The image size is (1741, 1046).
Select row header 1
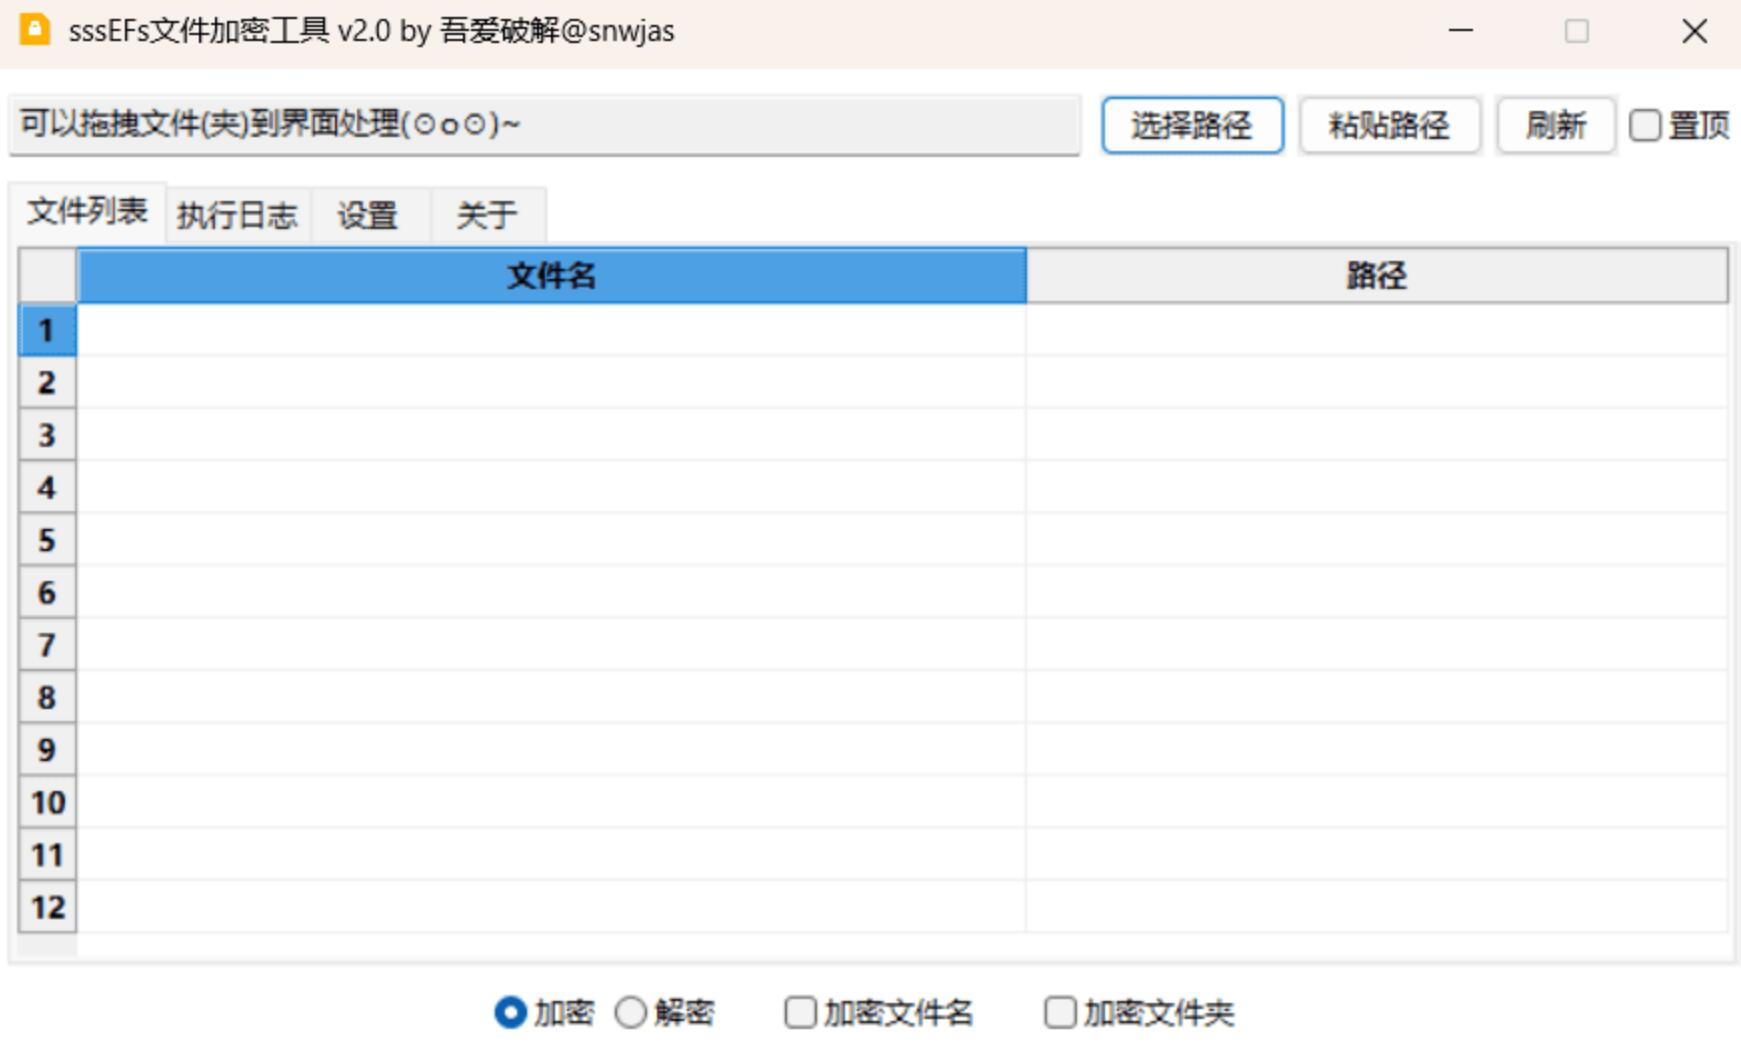[x=47, y=330]
